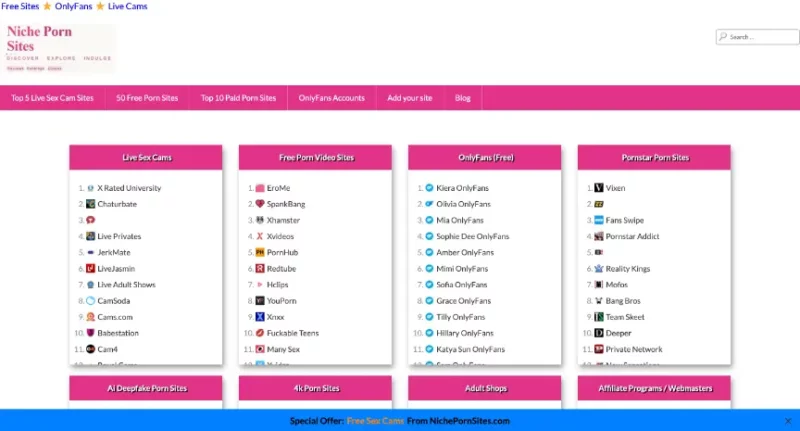Open the Live Sex Cams category header
The height and width of the screenshot is (431, 800).
(146, 158)
